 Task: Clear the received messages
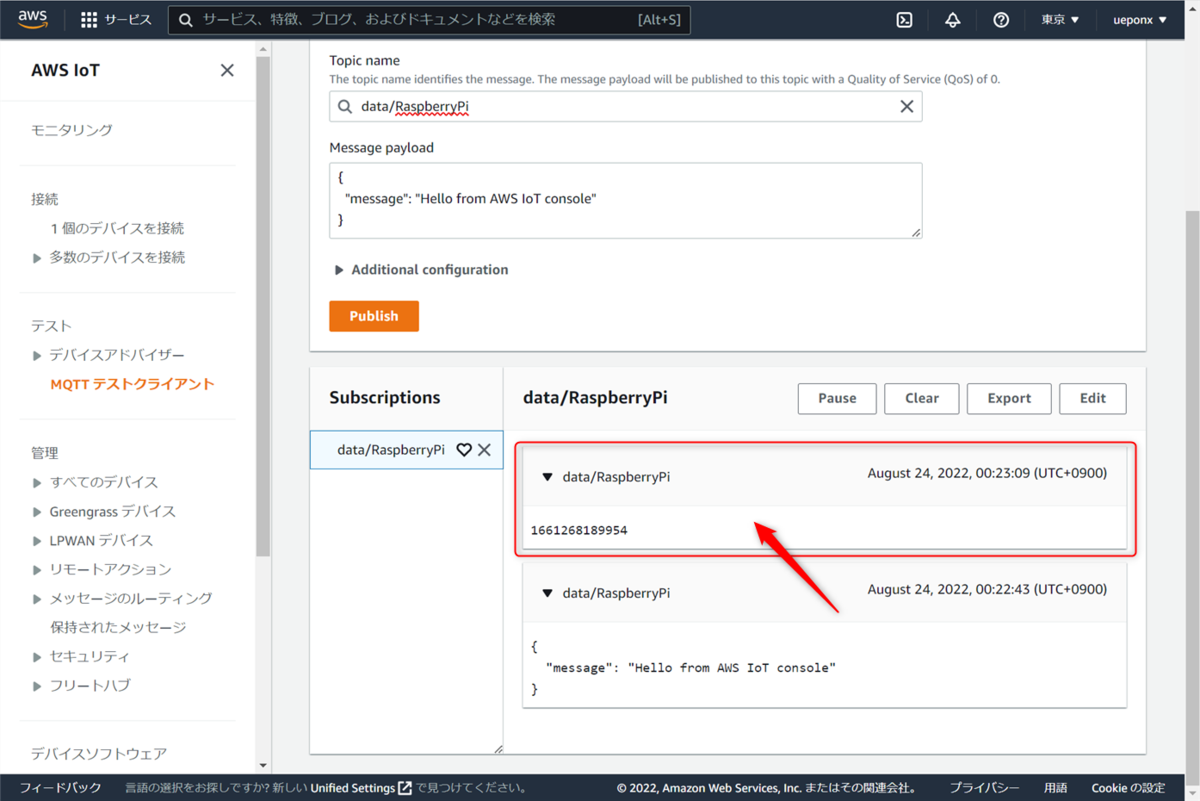click(922, 398)
